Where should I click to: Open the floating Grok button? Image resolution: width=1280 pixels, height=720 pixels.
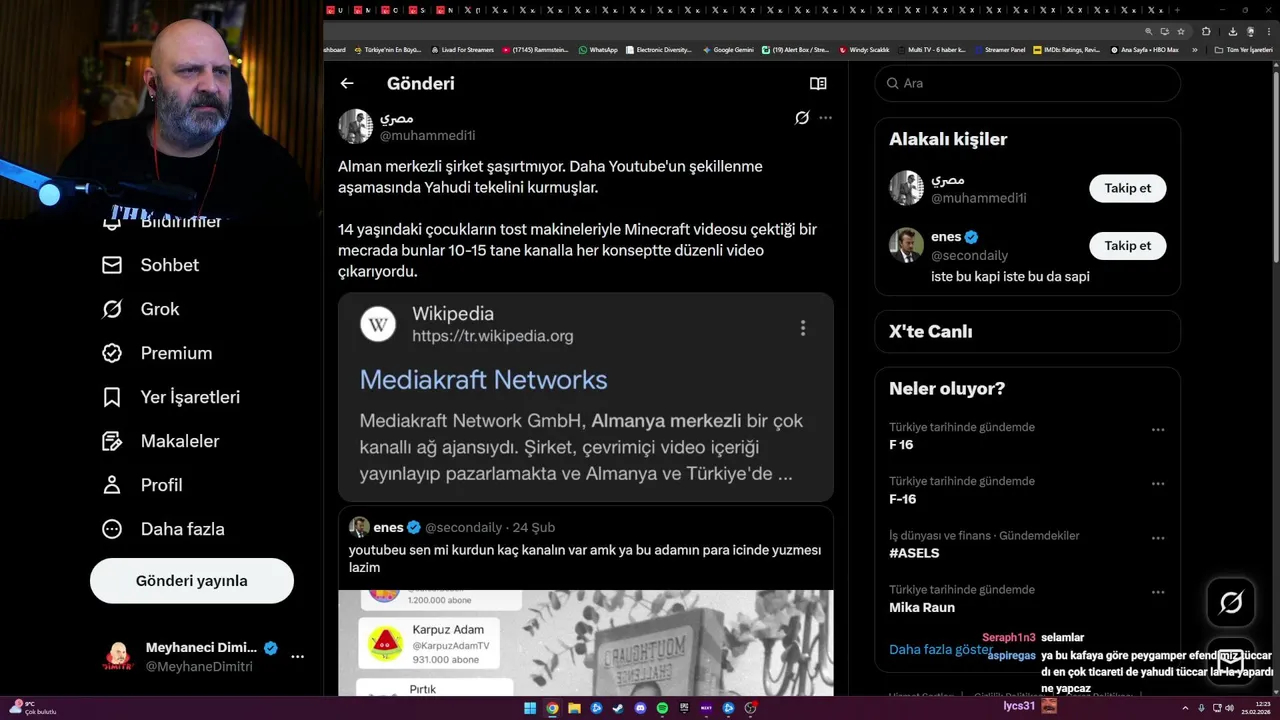pos(1231,602)
